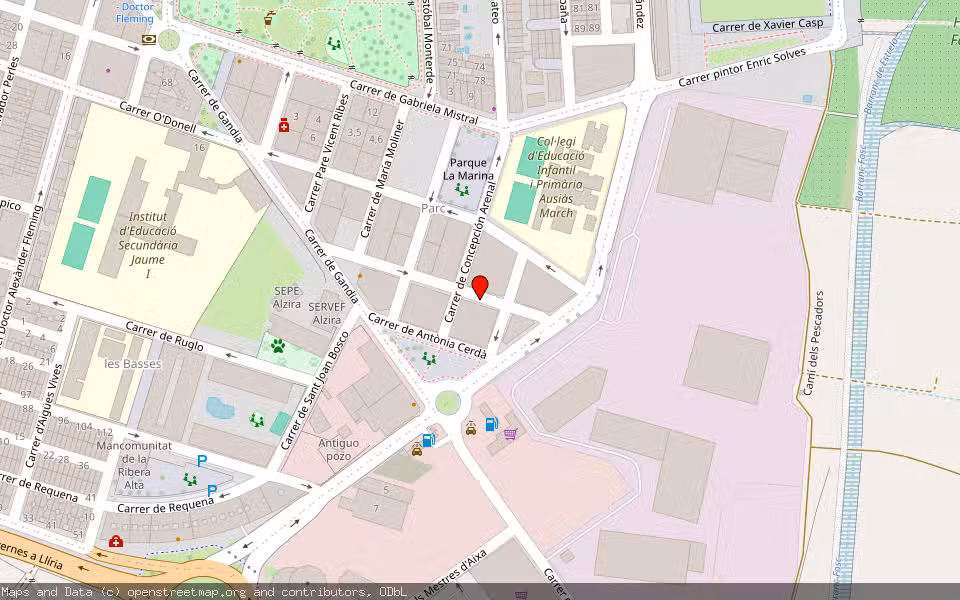Click the Carrer de Antònia Cerdà street label
The image size is (960, 600).
click(x=427, y=336)
